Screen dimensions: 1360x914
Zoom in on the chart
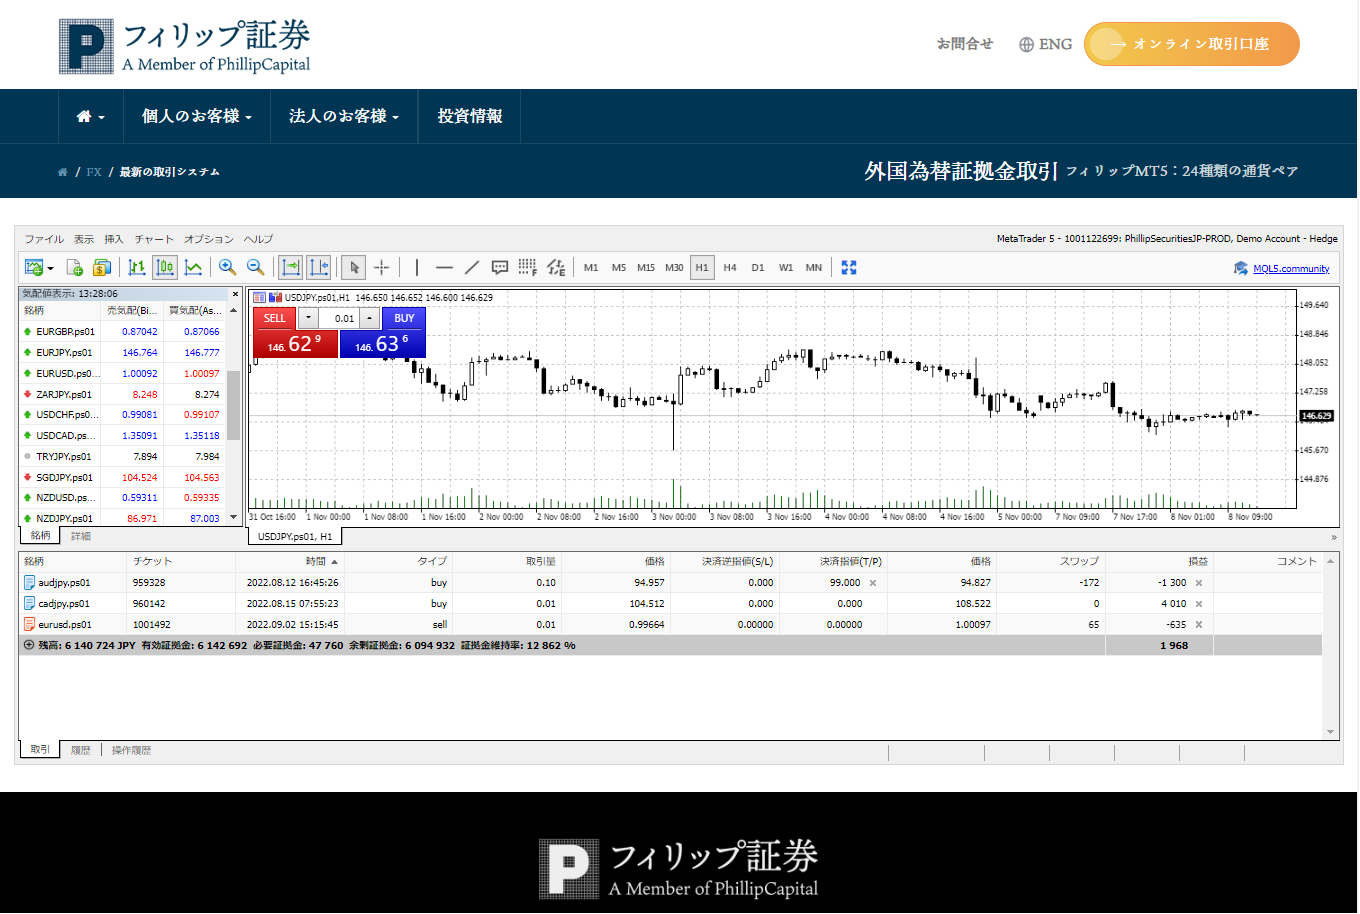click(227, 267)
